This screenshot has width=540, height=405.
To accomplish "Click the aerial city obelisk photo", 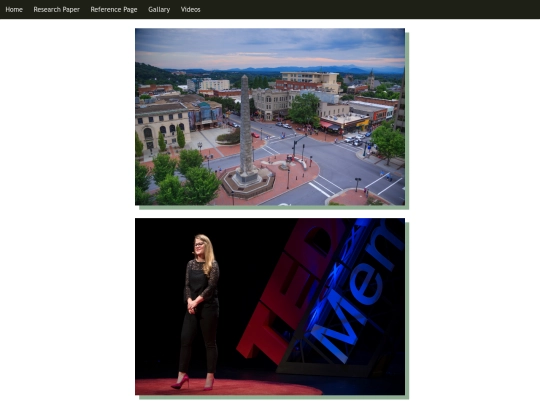I will pyautogui.click(x=270, y=117).
